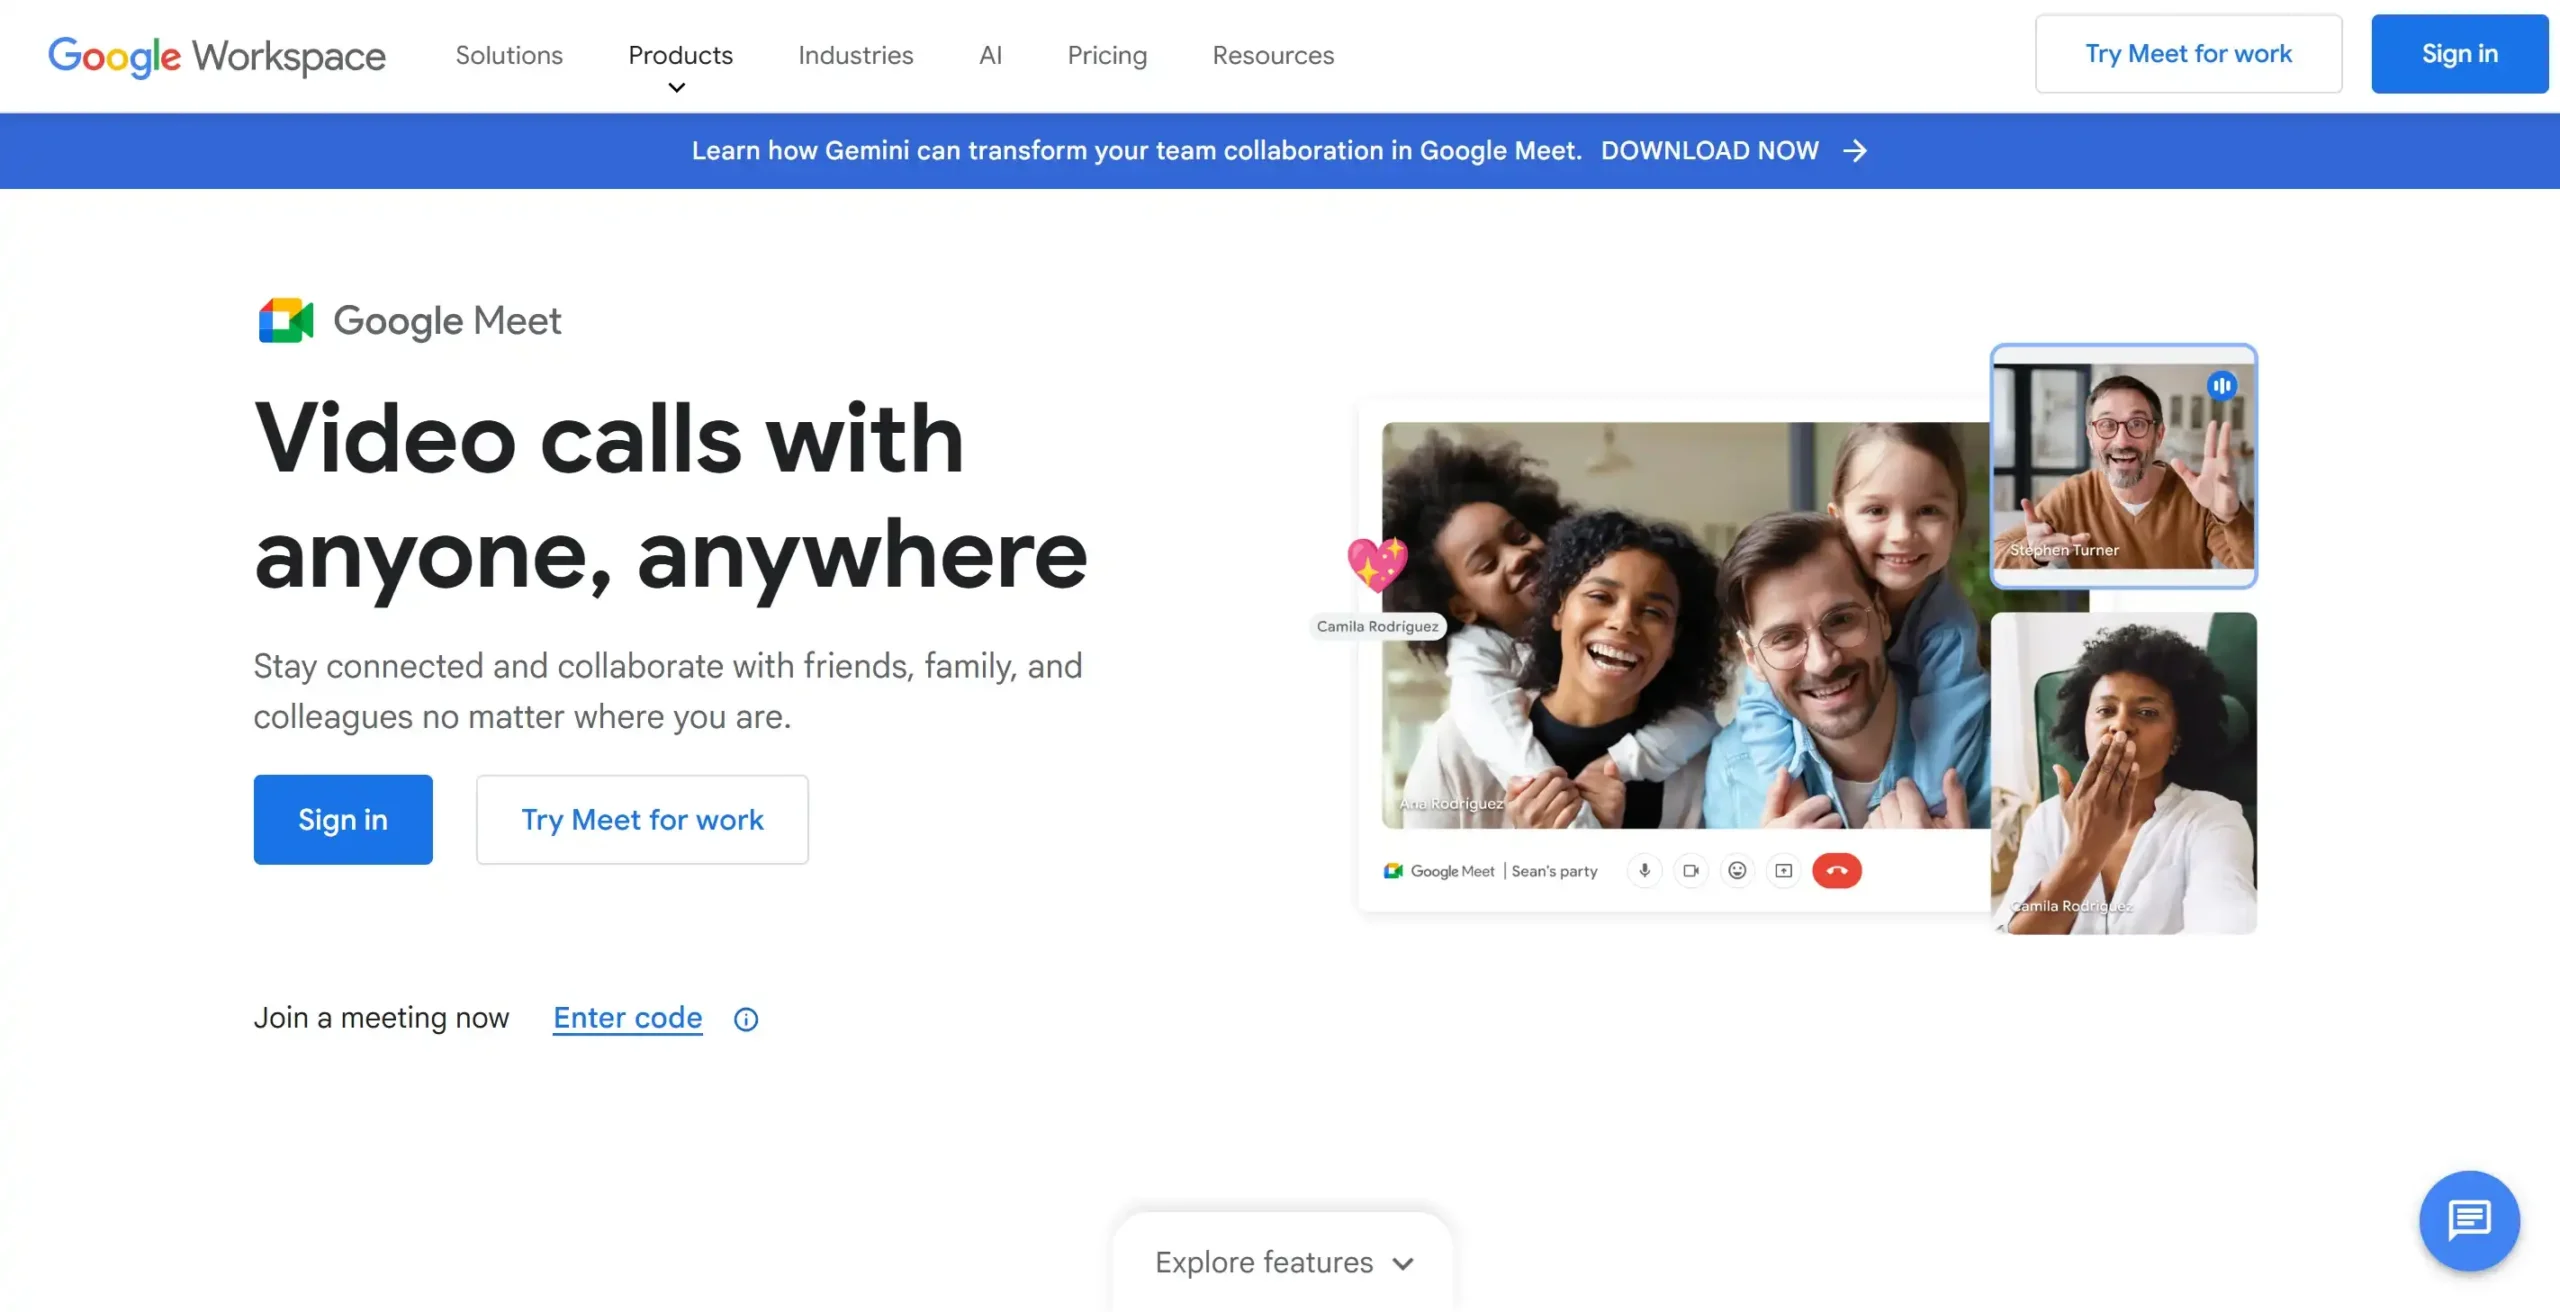This screenshot has width=2560, height=1312.
Task: Click the red hang-up call icon
Action: pyautogui.click(x=1837, y=870)
